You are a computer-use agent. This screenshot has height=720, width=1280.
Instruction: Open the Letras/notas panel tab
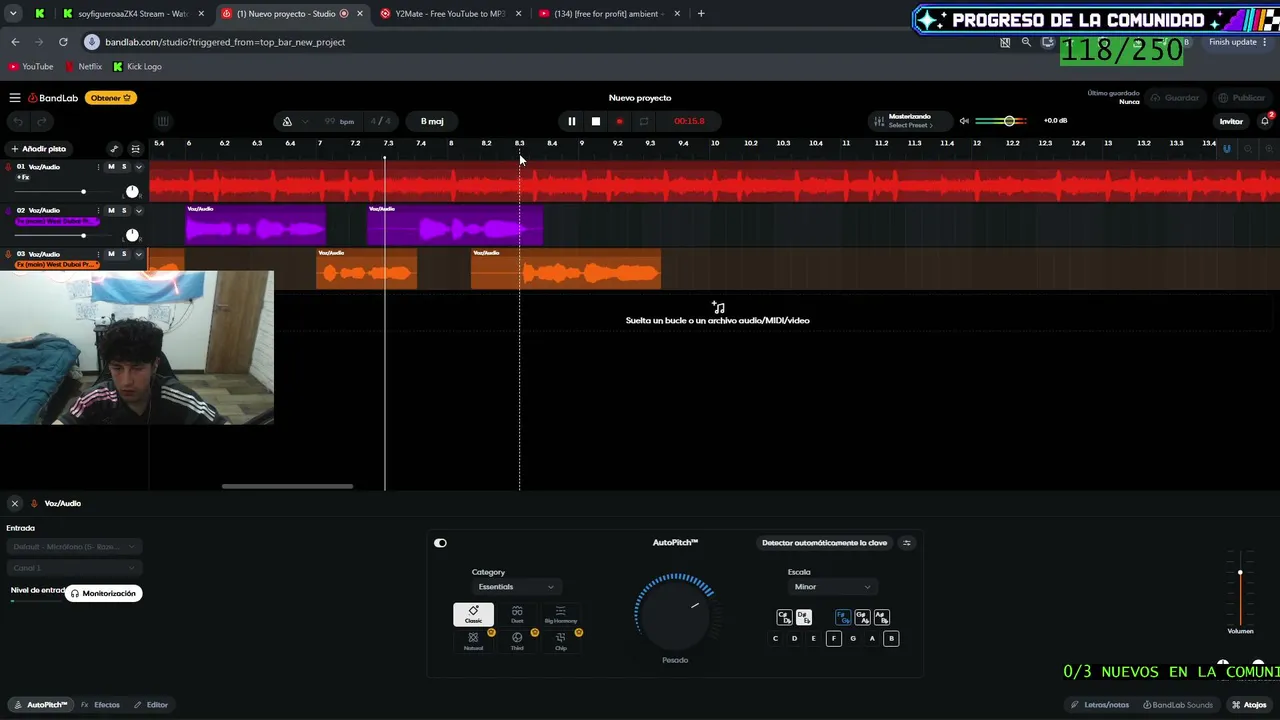1099,705
